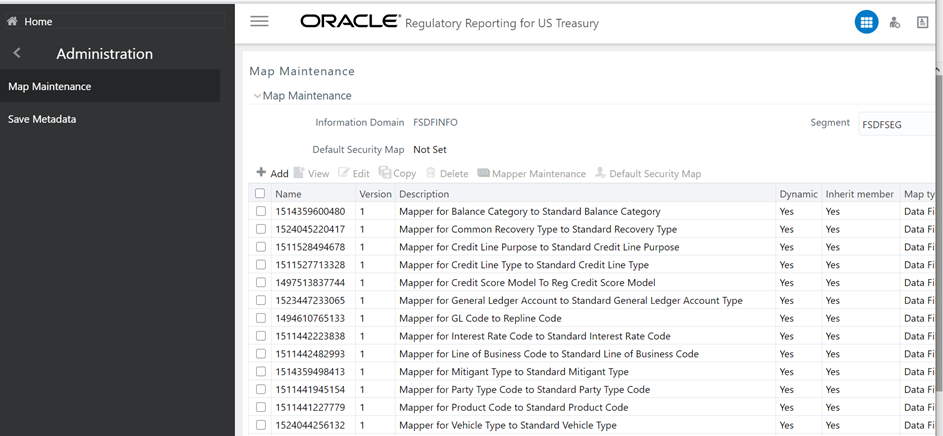Click the View button label

(319, 173)
